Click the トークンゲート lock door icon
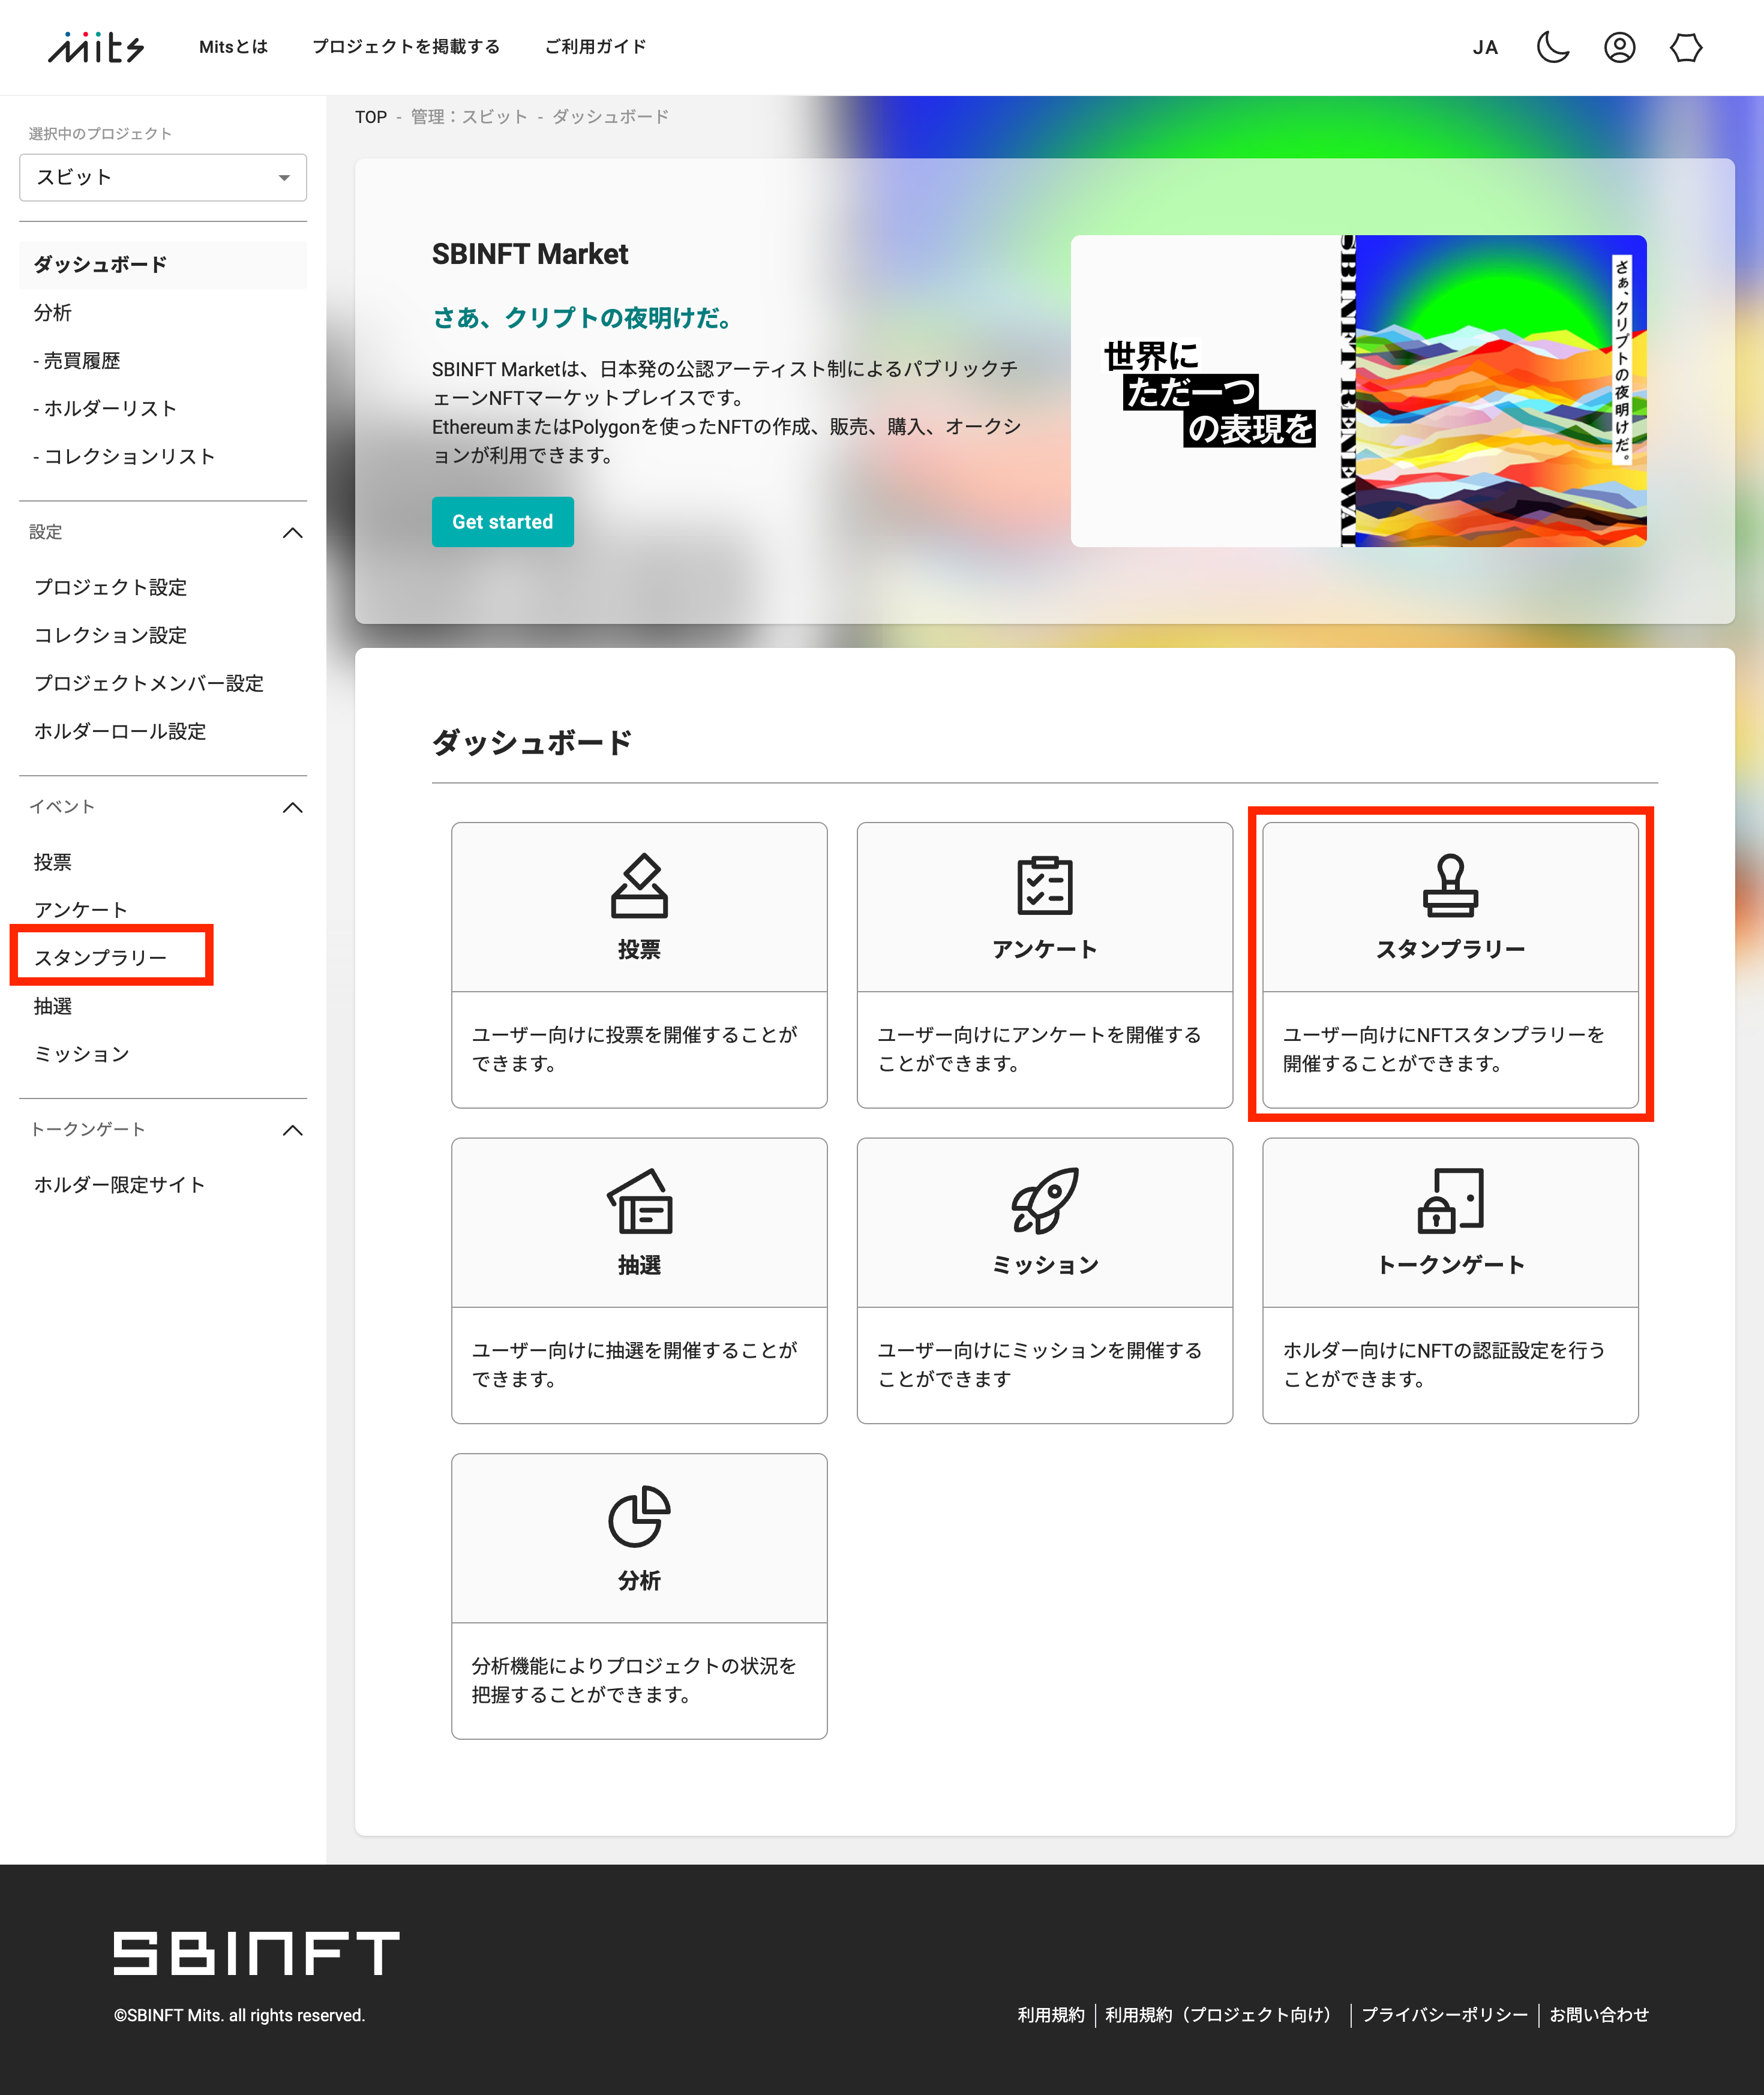 click(1450, 1201)
